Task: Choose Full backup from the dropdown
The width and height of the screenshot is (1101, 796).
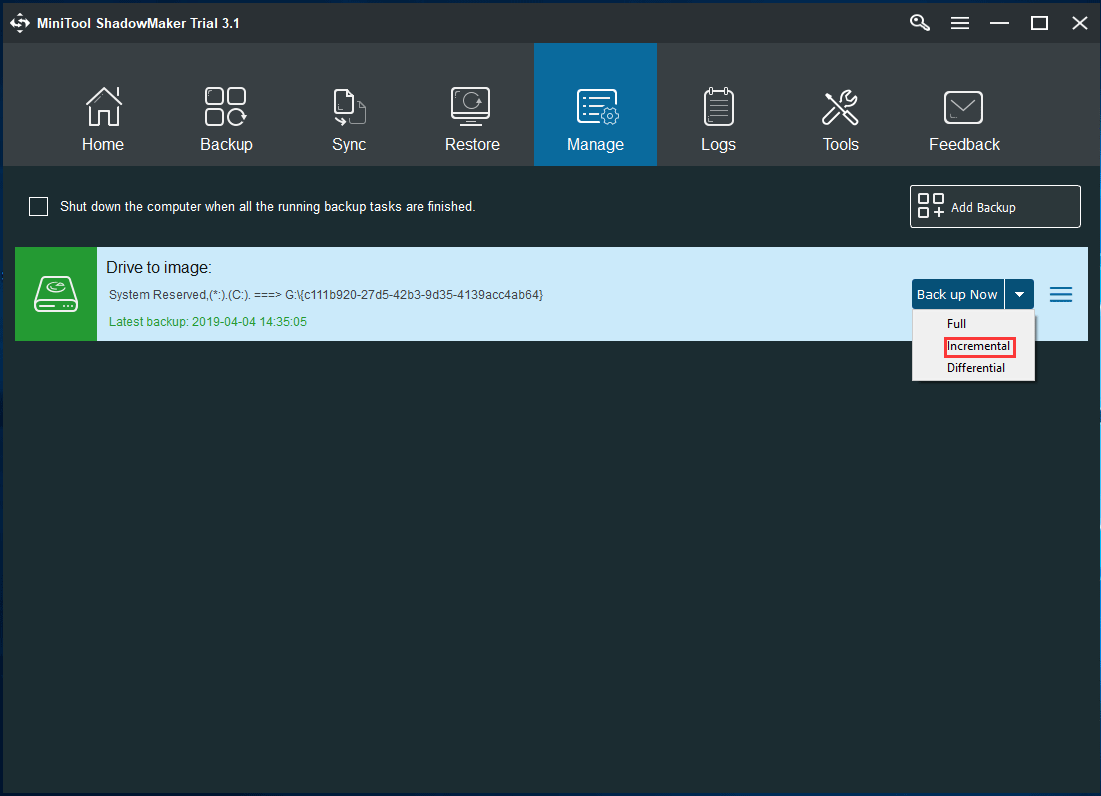Action: (956, 324)
